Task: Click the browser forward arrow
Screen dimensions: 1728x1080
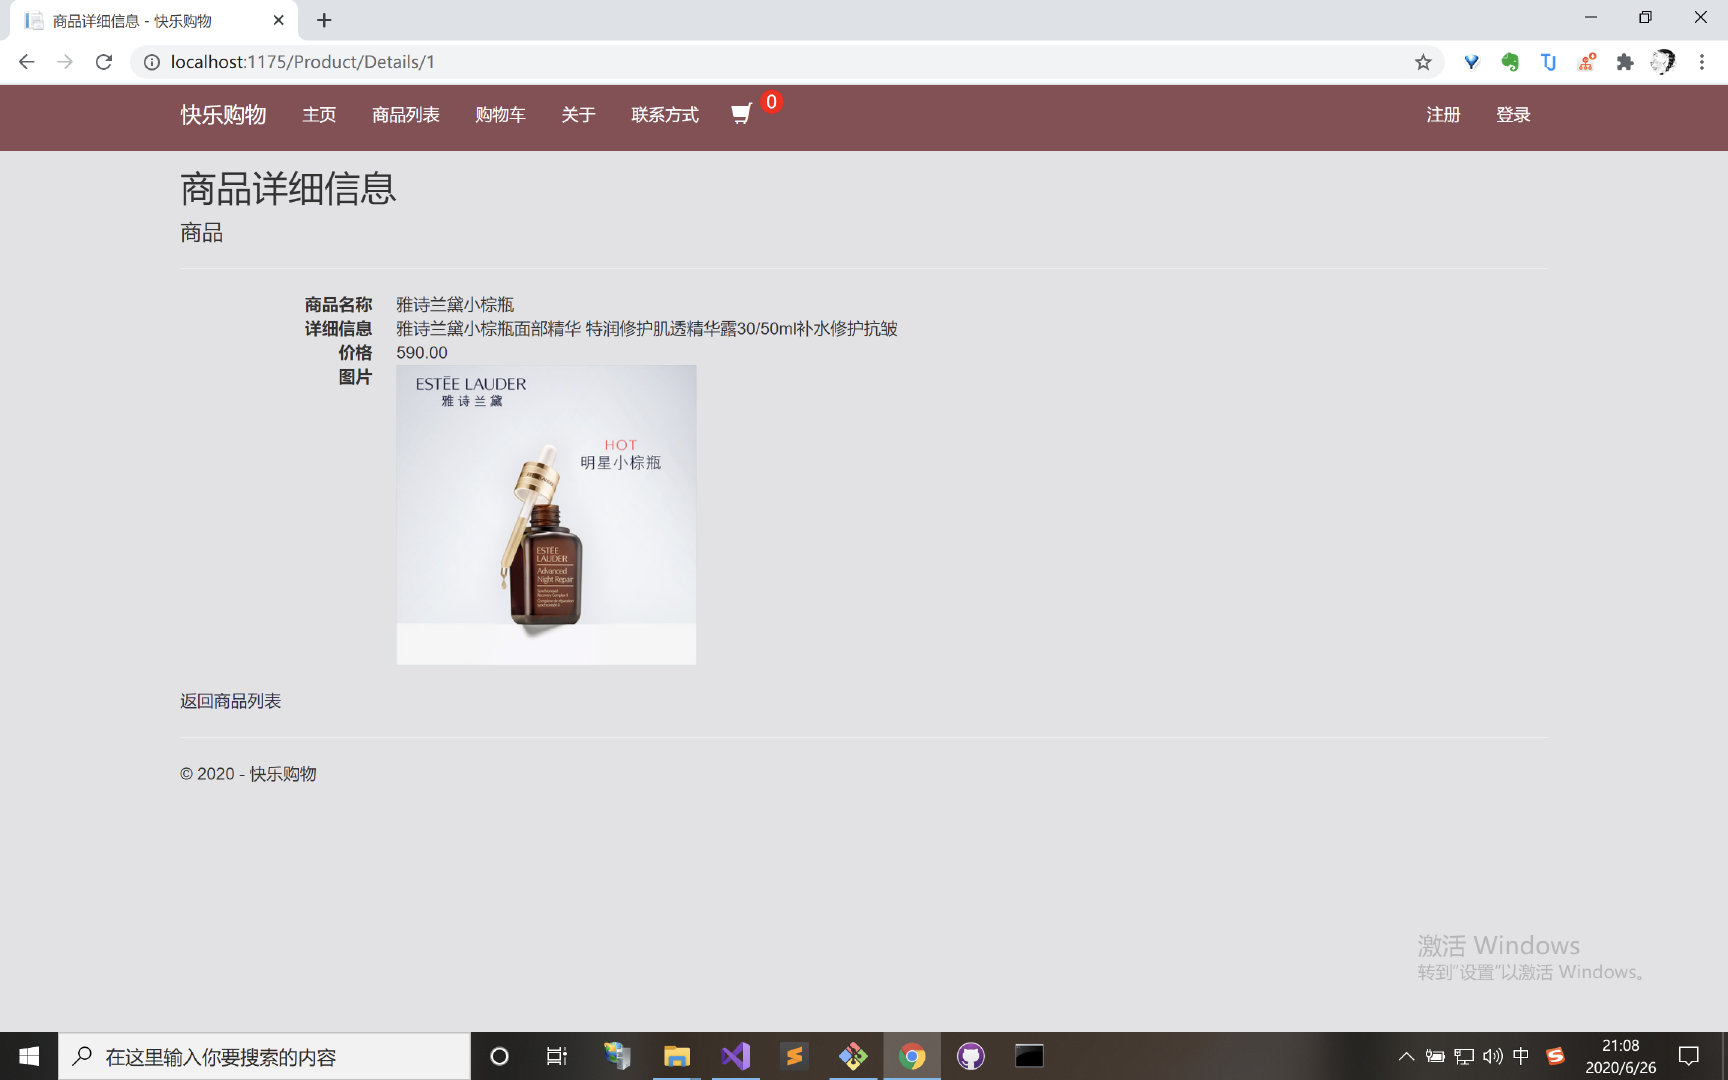Action: (65, 62)
